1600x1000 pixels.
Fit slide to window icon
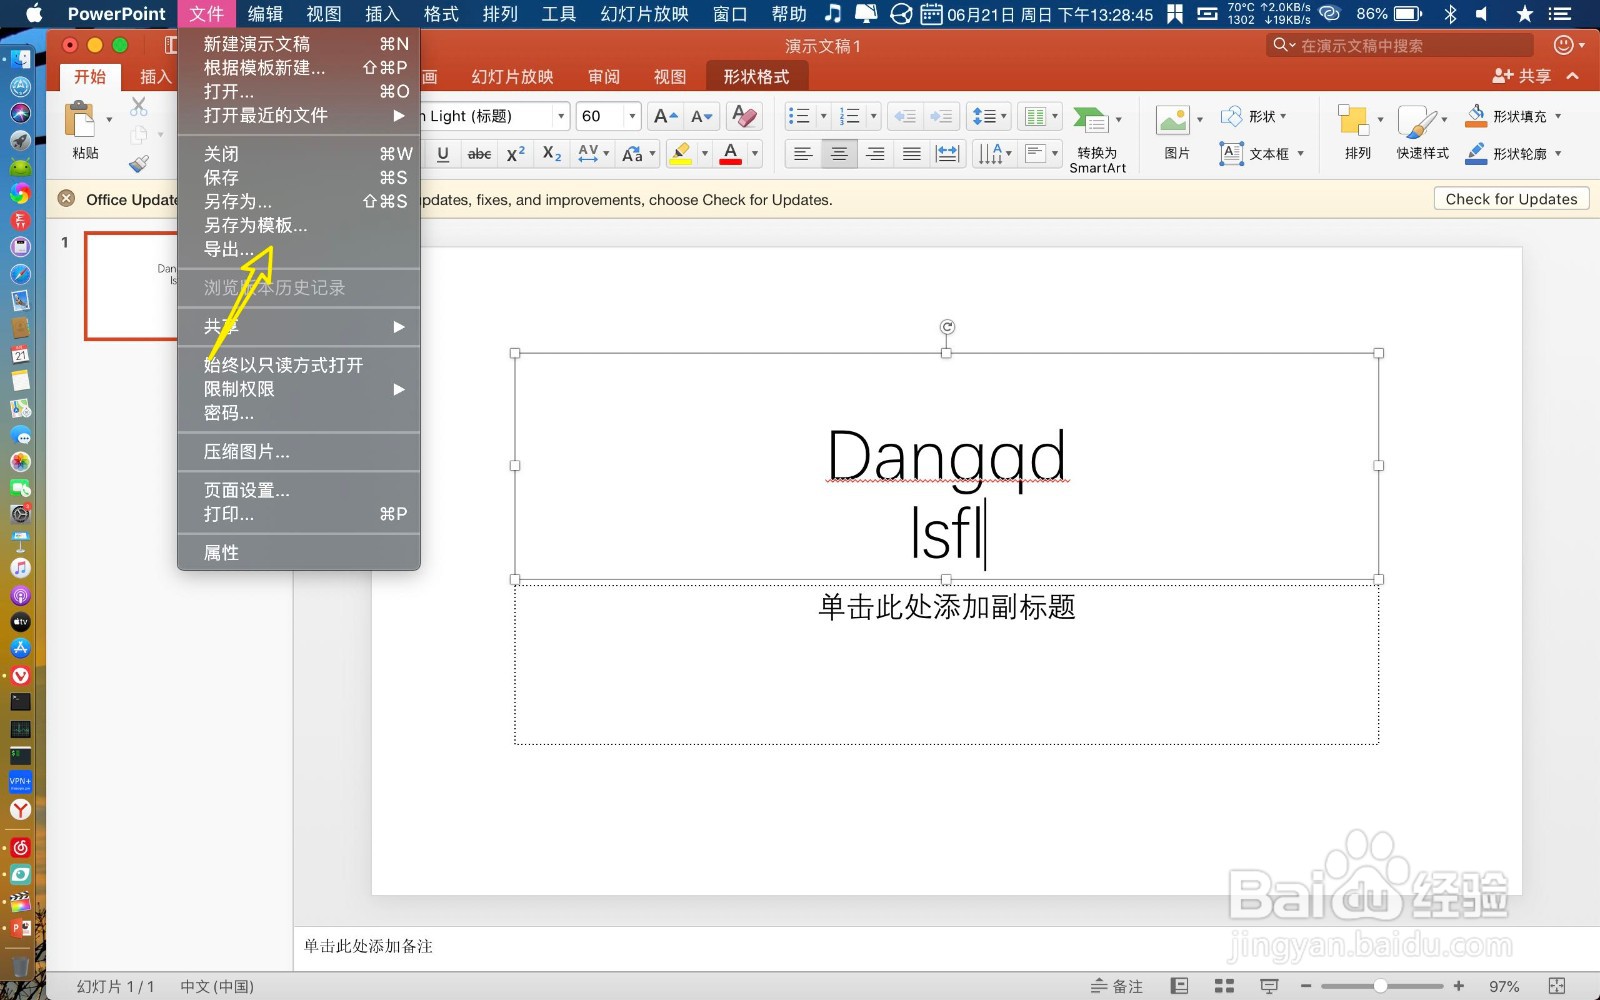point(1556,986)
